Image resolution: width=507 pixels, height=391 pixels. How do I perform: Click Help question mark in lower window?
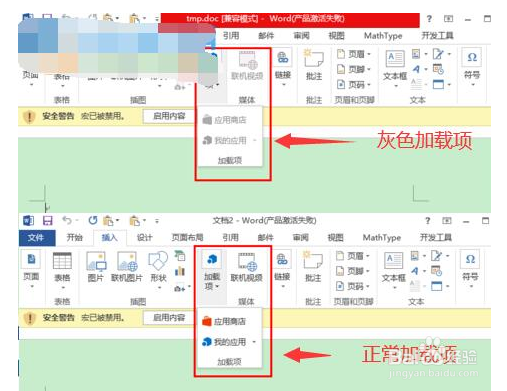tap(427, 220)
